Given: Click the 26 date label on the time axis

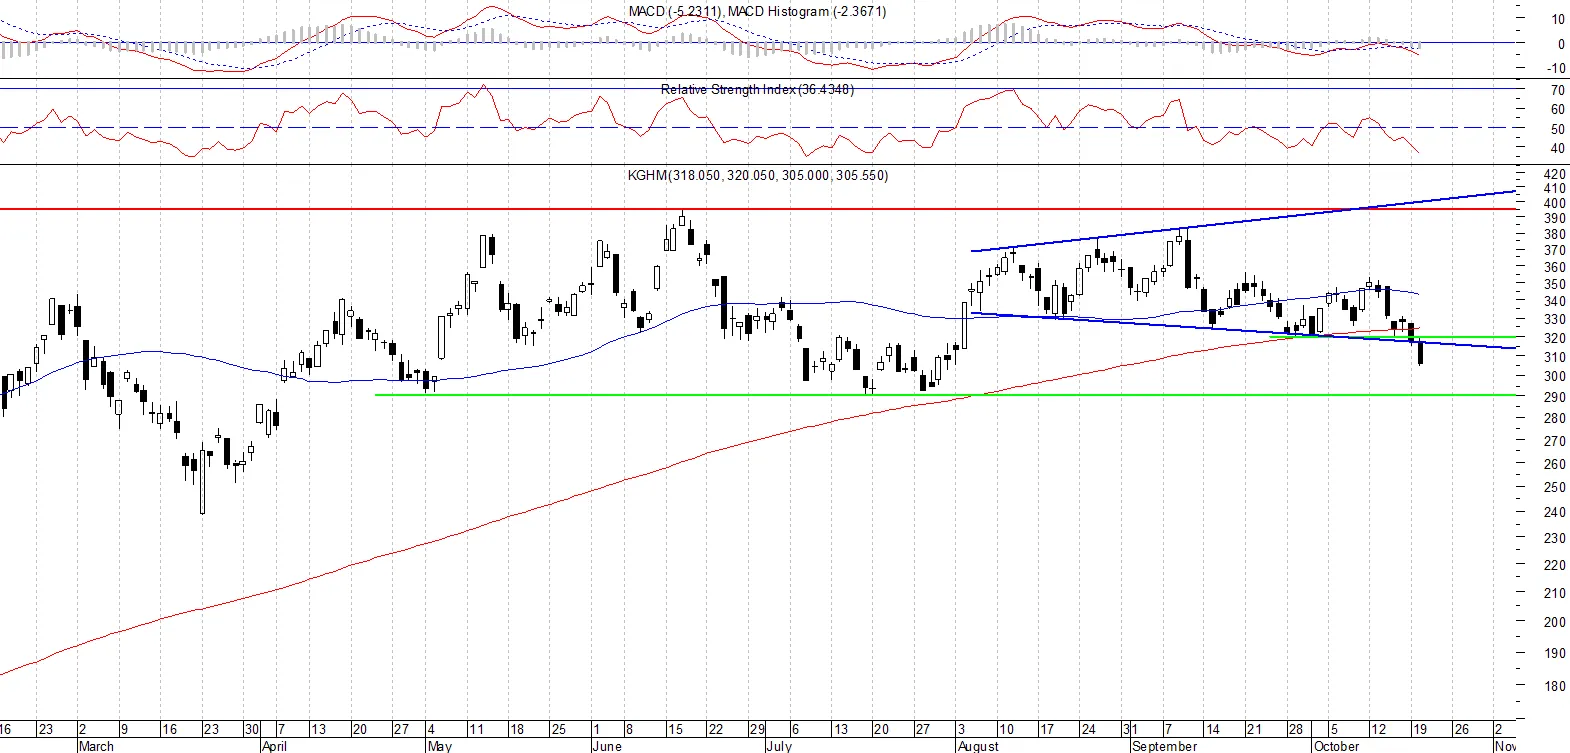Looking at the screenshot, I should tap(1461, 729).
